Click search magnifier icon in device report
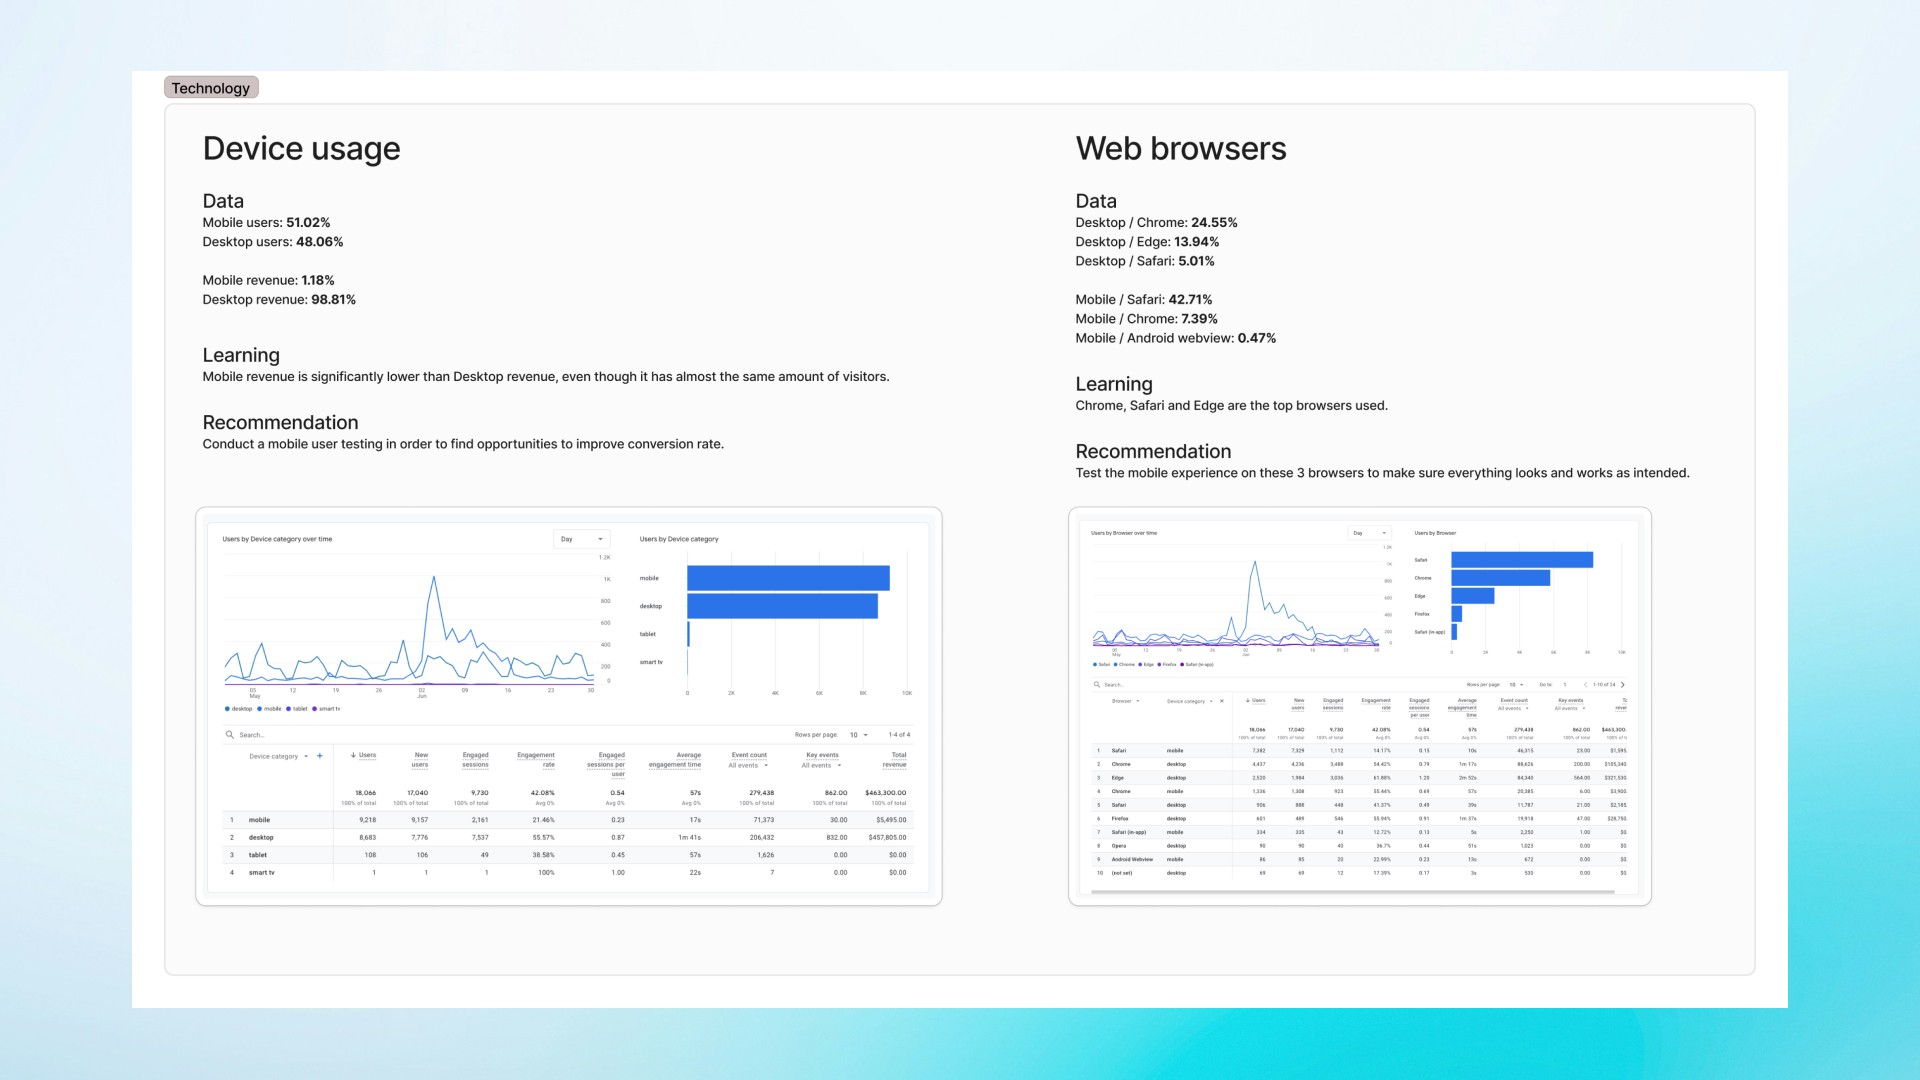The width and height of the screenshot is (1920, 1080). (x=229, y=735)
